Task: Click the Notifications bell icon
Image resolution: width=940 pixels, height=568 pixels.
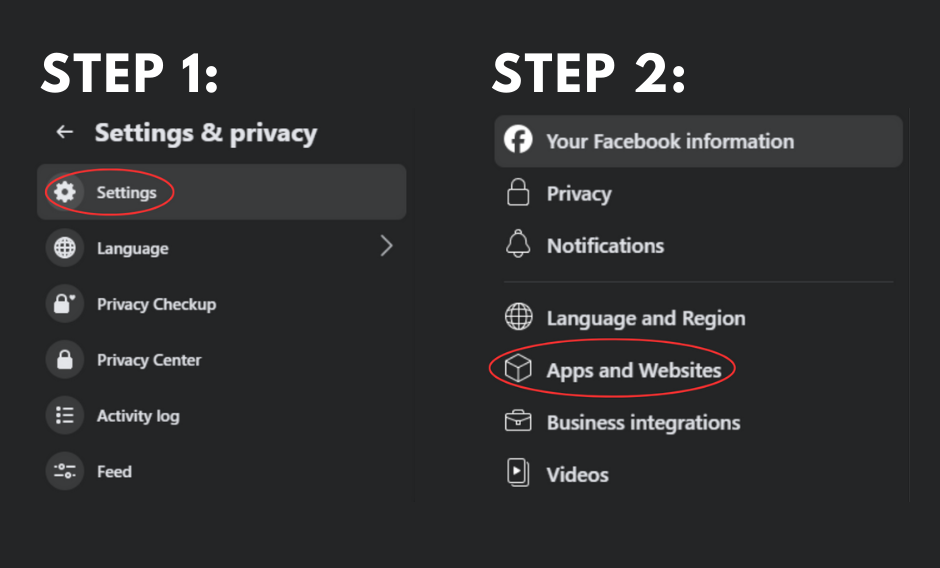Action: [x=518, y=245]
